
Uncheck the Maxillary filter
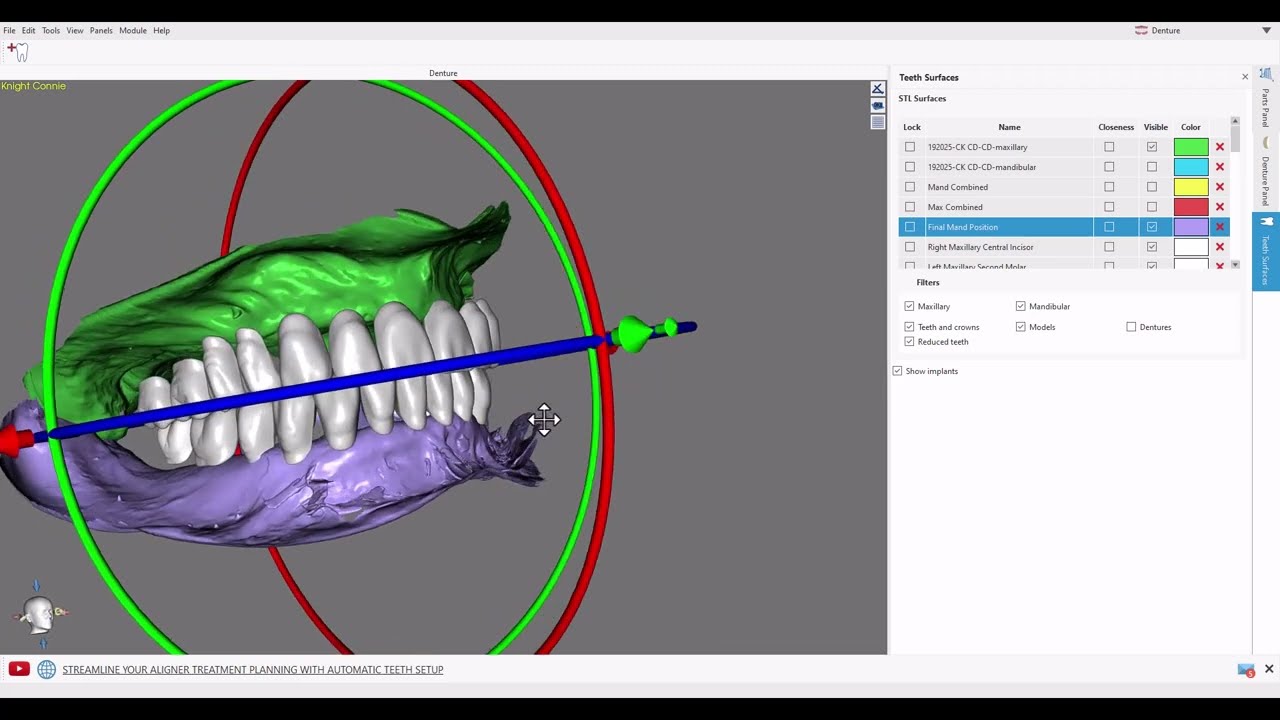(909, 306)
